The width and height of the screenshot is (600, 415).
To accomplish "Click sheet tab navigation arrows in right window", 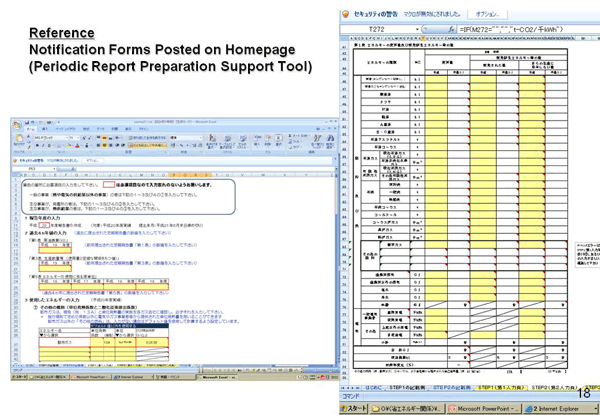I will coord(351,388).
